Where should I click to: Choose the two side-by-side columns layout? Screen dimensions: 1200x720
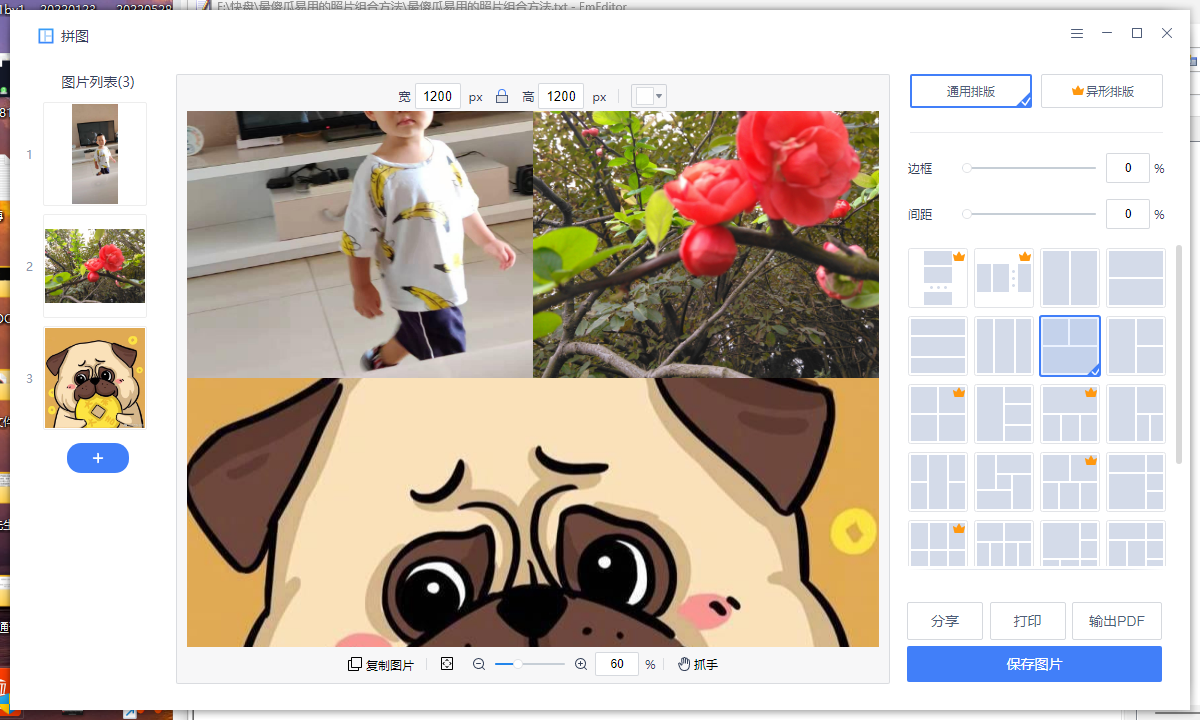pyautogui.click(x=1070, y=278)
